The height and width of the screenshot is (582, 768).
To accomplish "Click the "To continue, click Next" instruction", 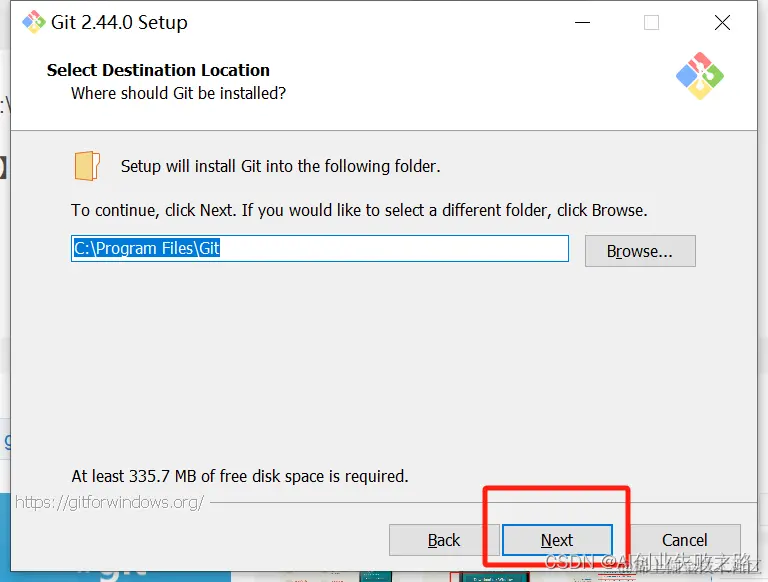I will [359, 210].
